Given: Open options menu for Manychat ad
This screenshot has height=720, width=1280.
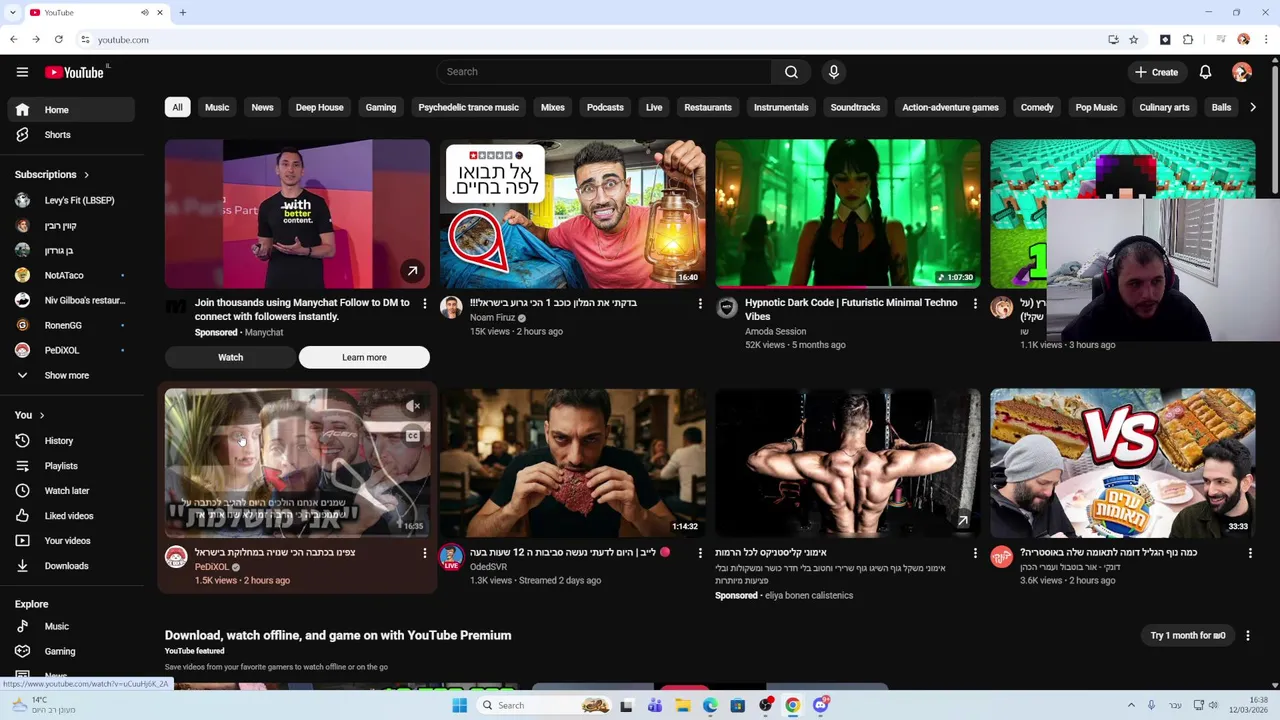Looking at the screenshot, I should coord(424,303).
